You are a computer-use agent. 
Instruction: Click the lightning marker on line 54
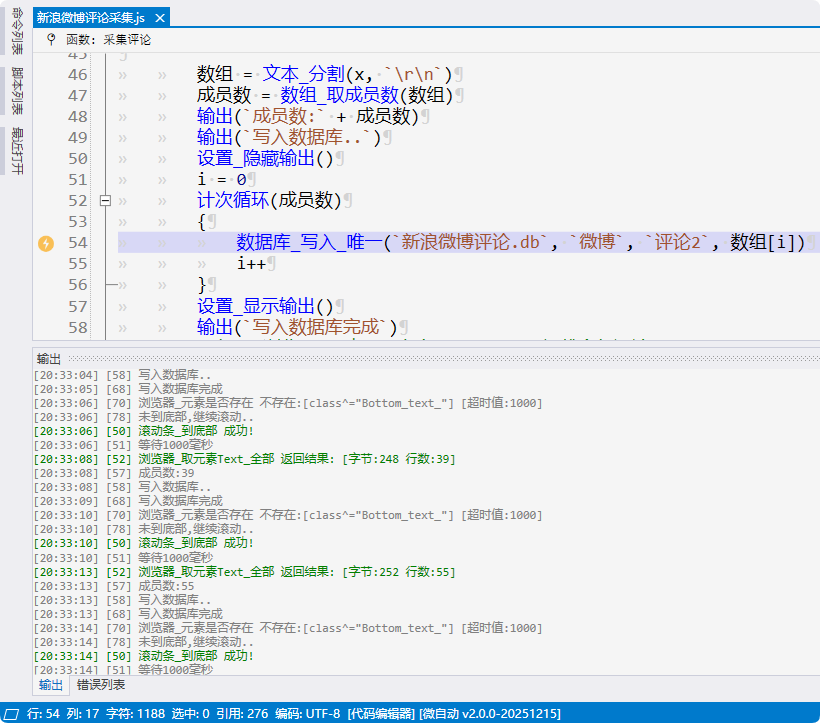46,243
